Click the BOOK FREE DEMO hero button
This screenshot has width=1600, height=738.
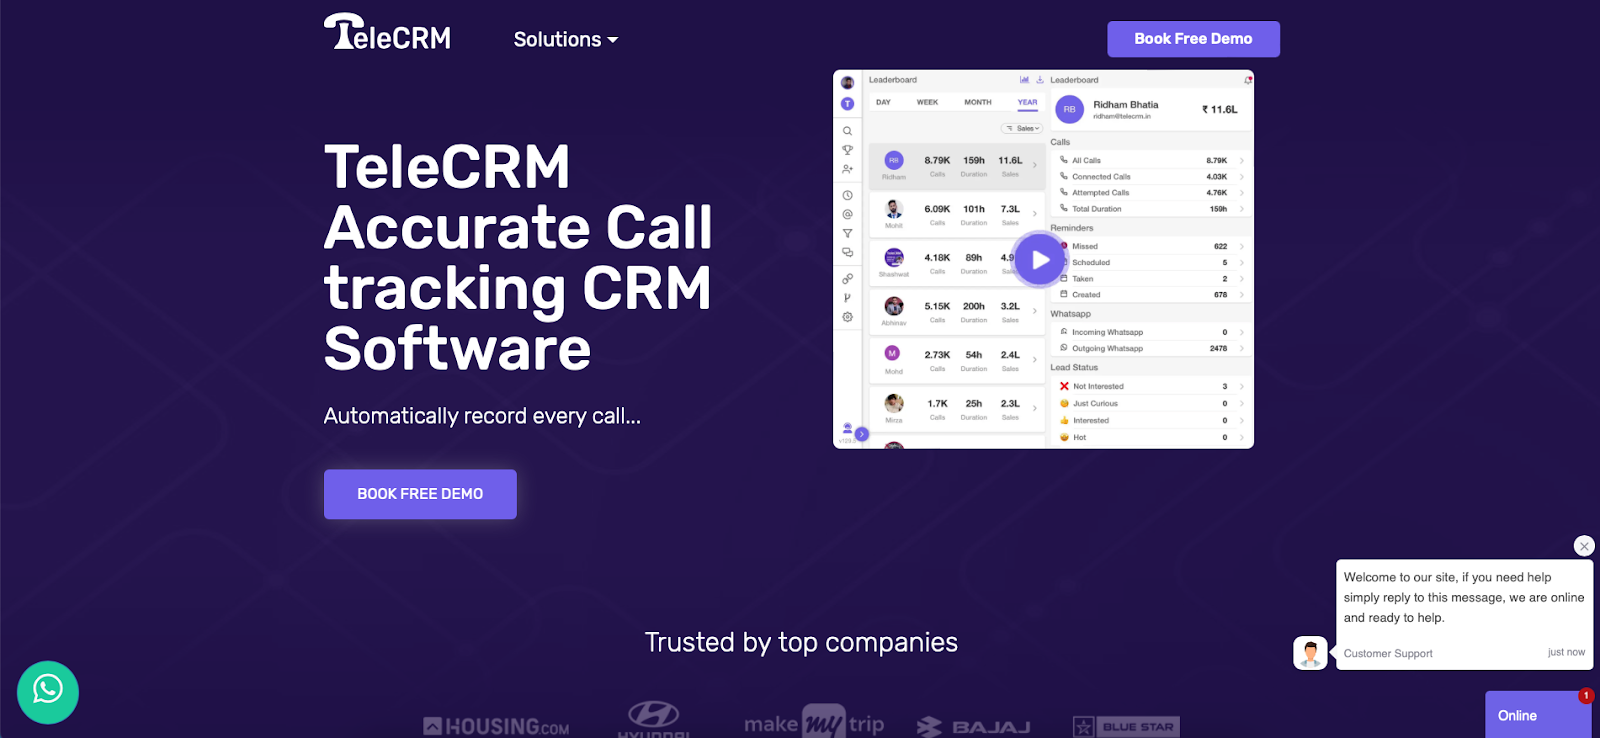pyautogui.click(x=420, y=494)
